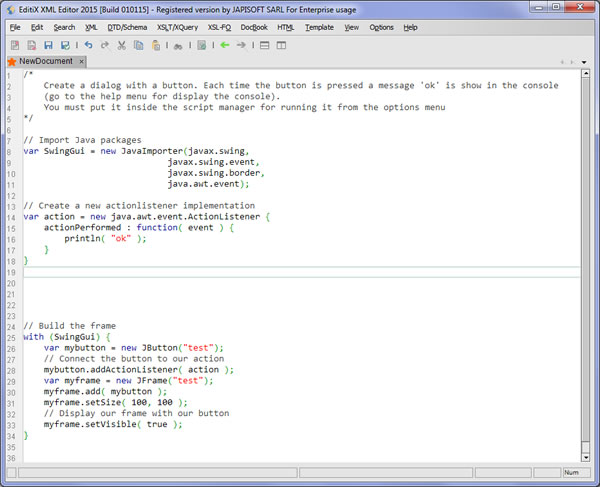Open the HTML menu
Viewport: 600px width, 487px height.
tap(285, 28)
